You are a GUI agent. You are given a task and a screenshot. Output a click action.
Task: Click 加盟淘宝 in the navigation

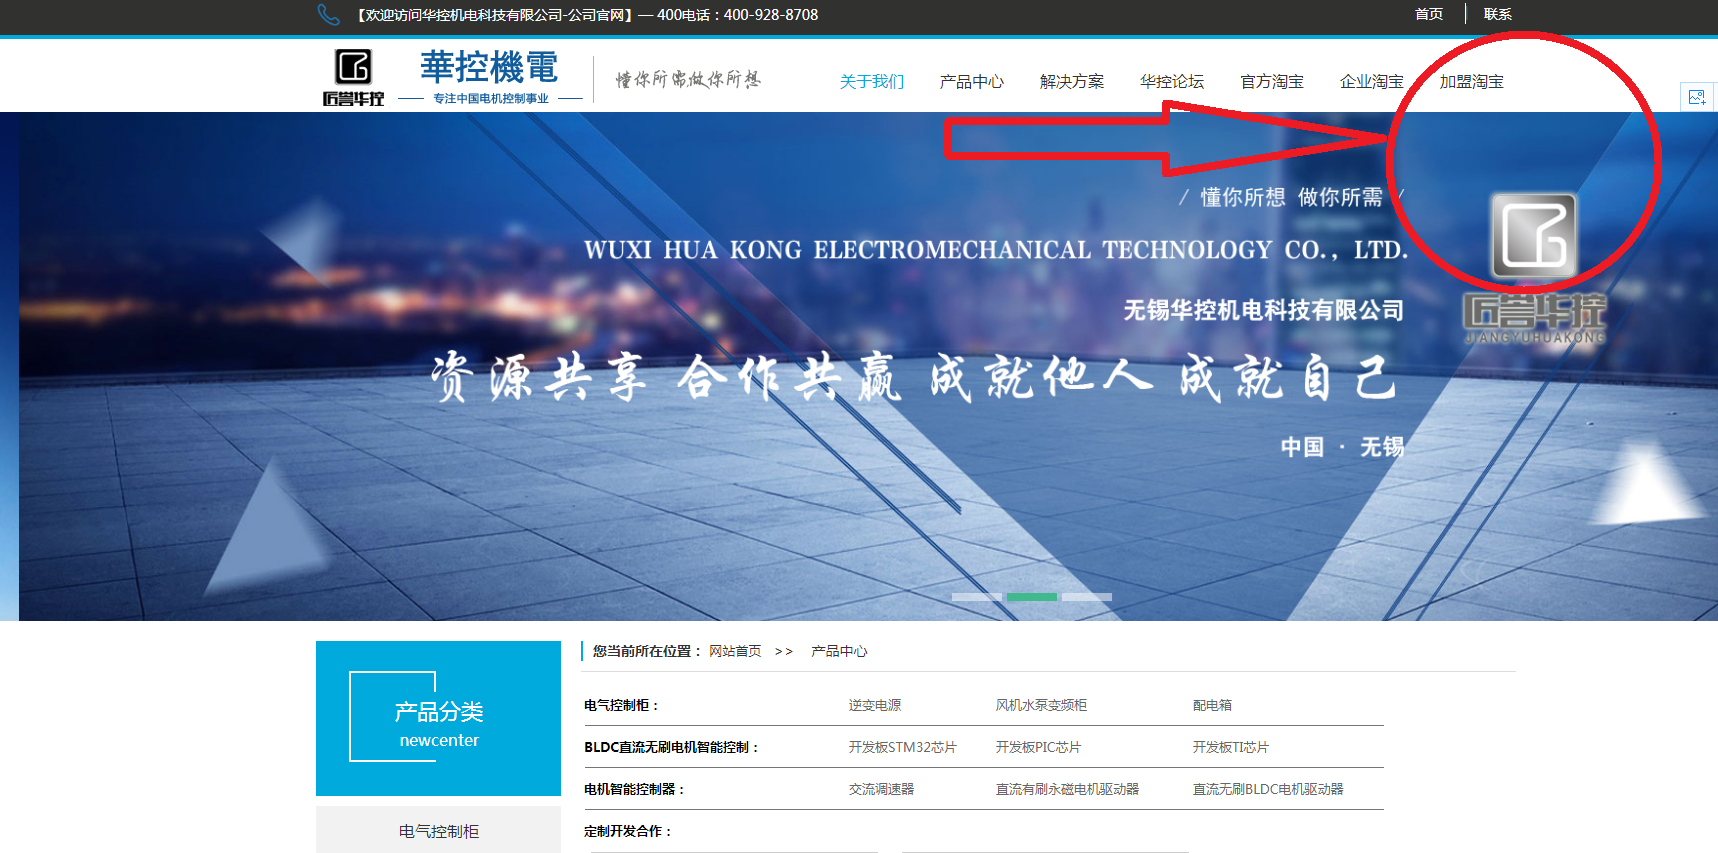pos(1472,82)
